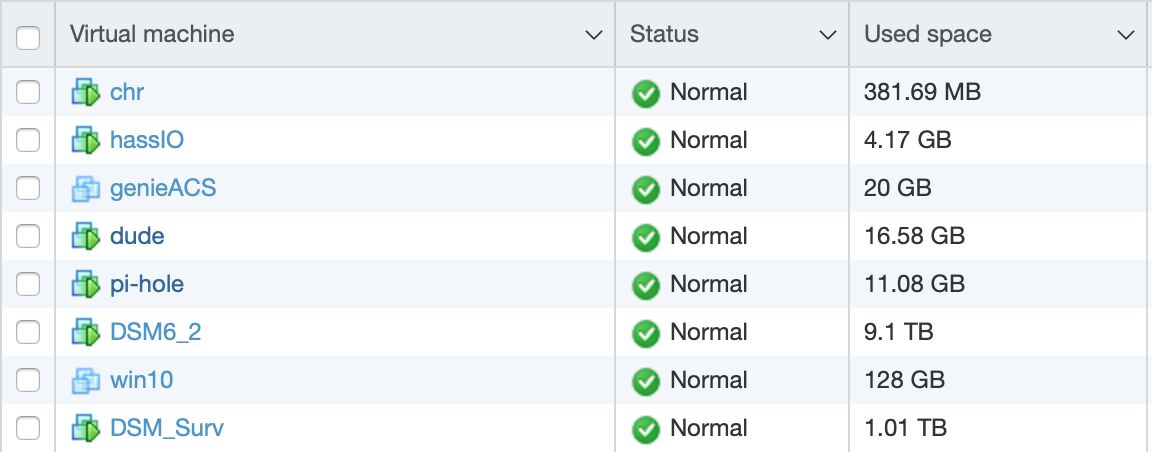Image resolution: width=1152 pixels, height=452 pixels.
Task: Click the stopped VM icon beside win10
Action: [86, 381]
